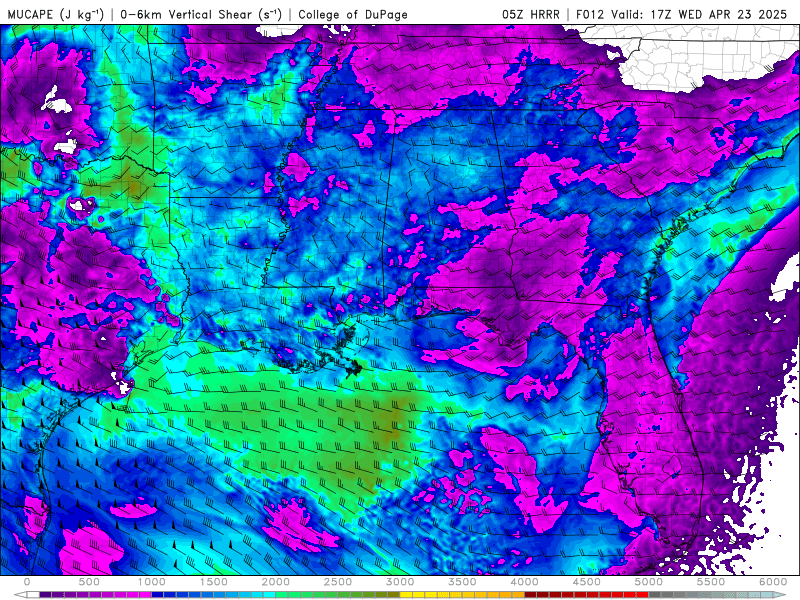Click the 500 label on the color scale
Screen dimensions: 800x600
pyautogui.click(x=89, y=582)
